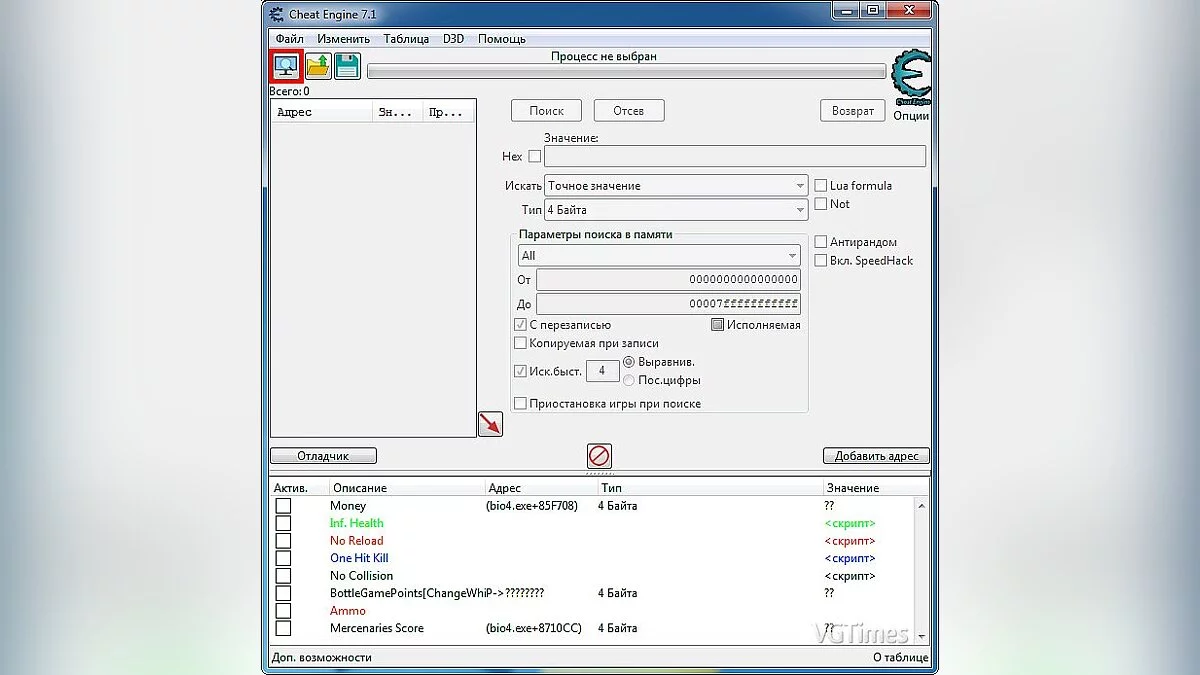Activate the One Hit Kill script checkbox
The height and width of the screenshot is (675, 1200).
coord(283,558)
